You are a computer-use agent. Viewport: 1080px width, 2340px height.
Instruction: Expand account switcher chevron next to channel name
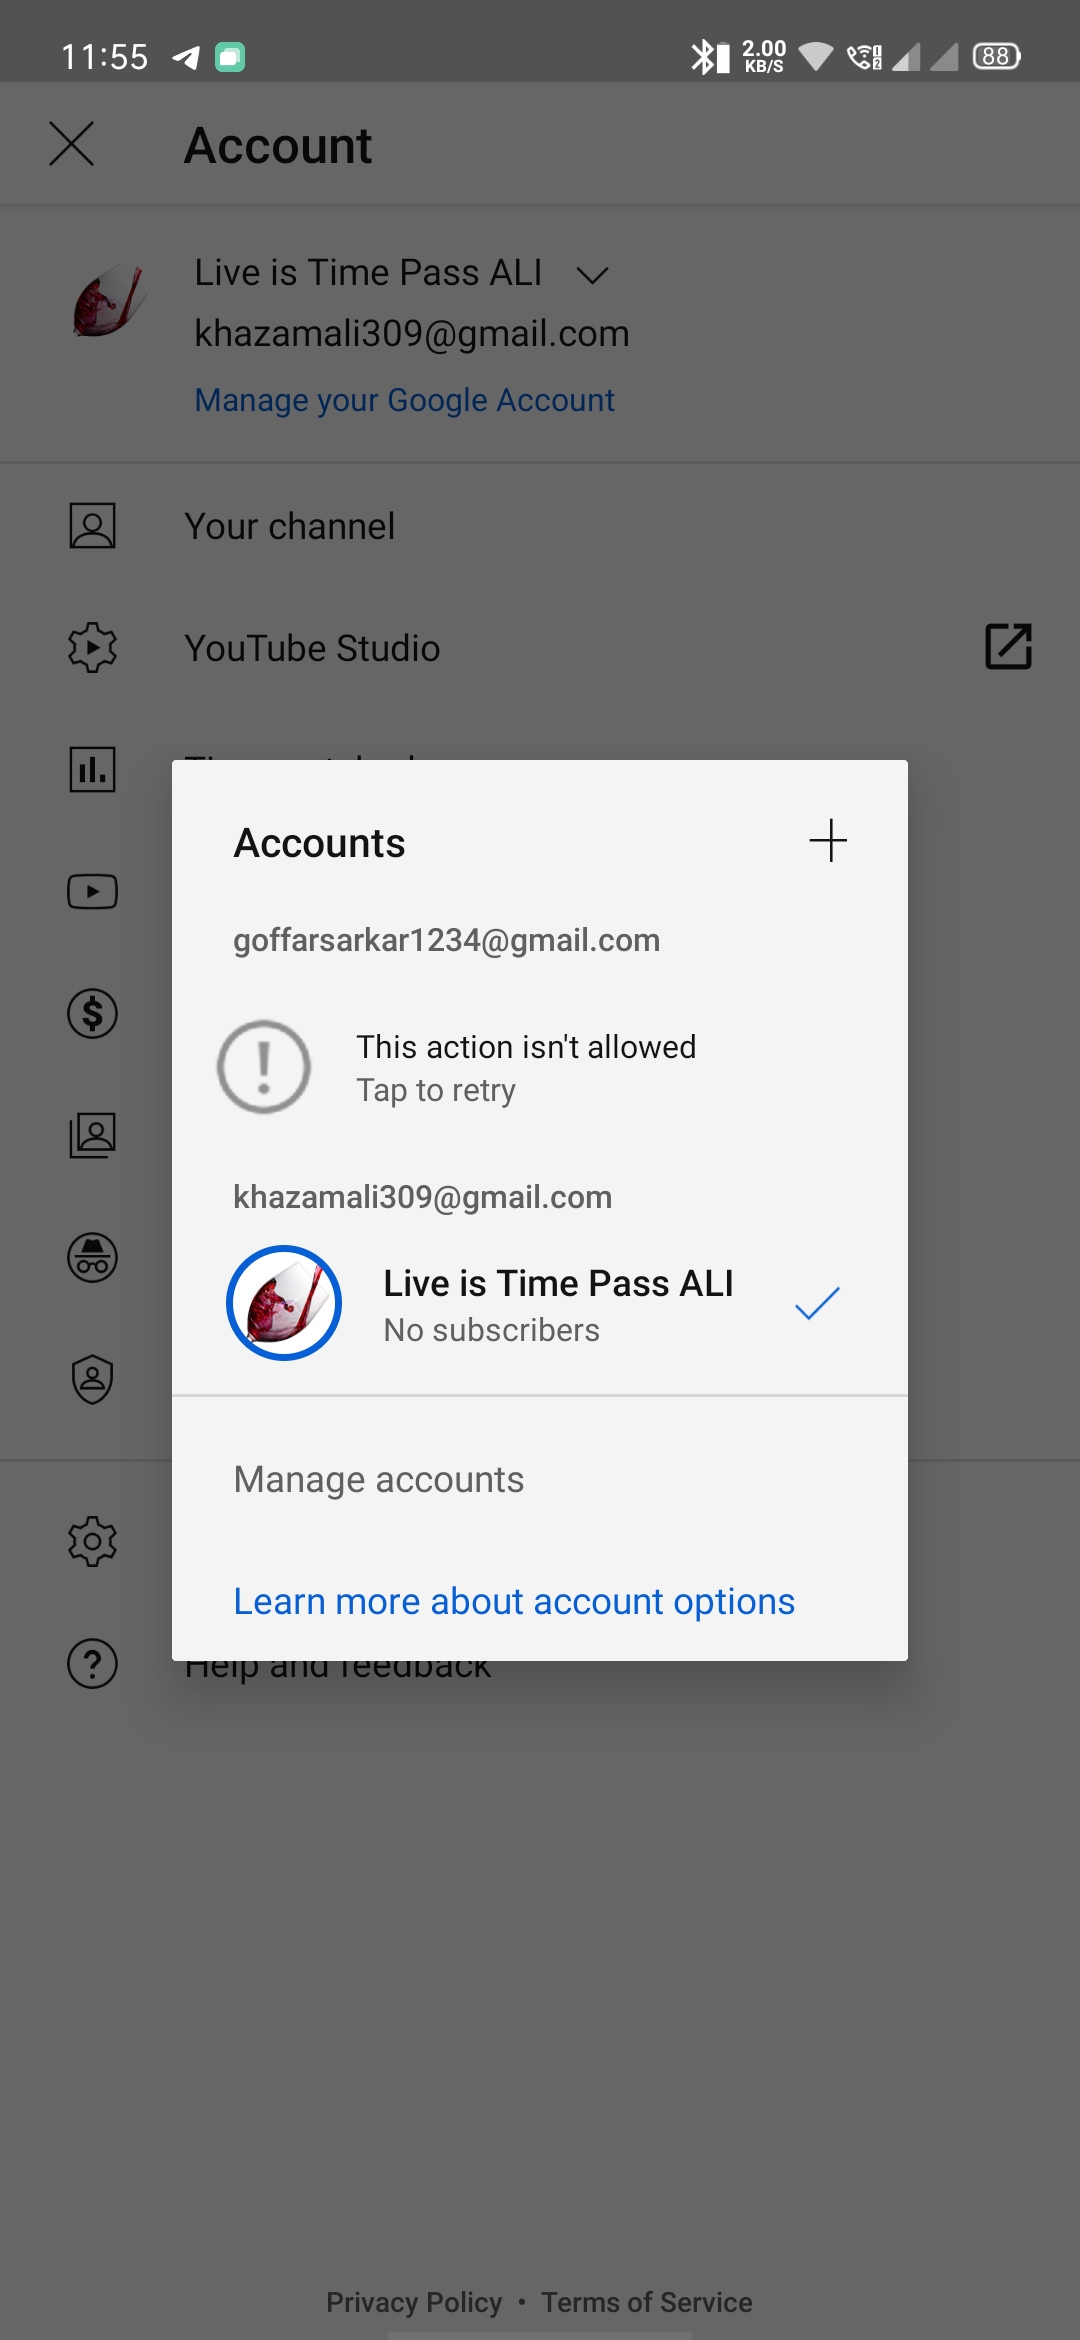pyautogui.click(x=593, y=275)
